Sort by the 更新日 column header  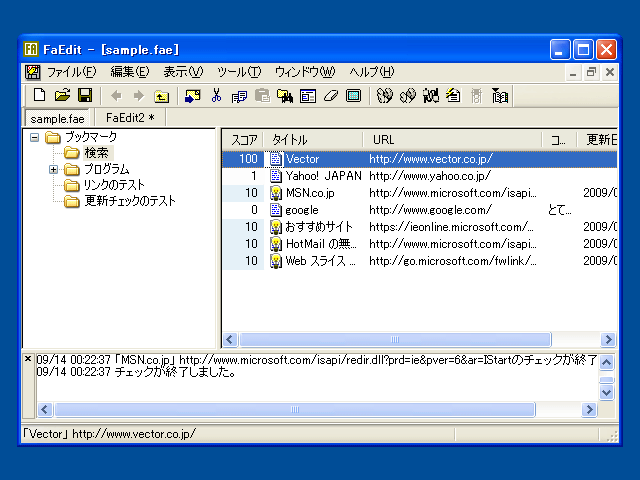point(596,140)
